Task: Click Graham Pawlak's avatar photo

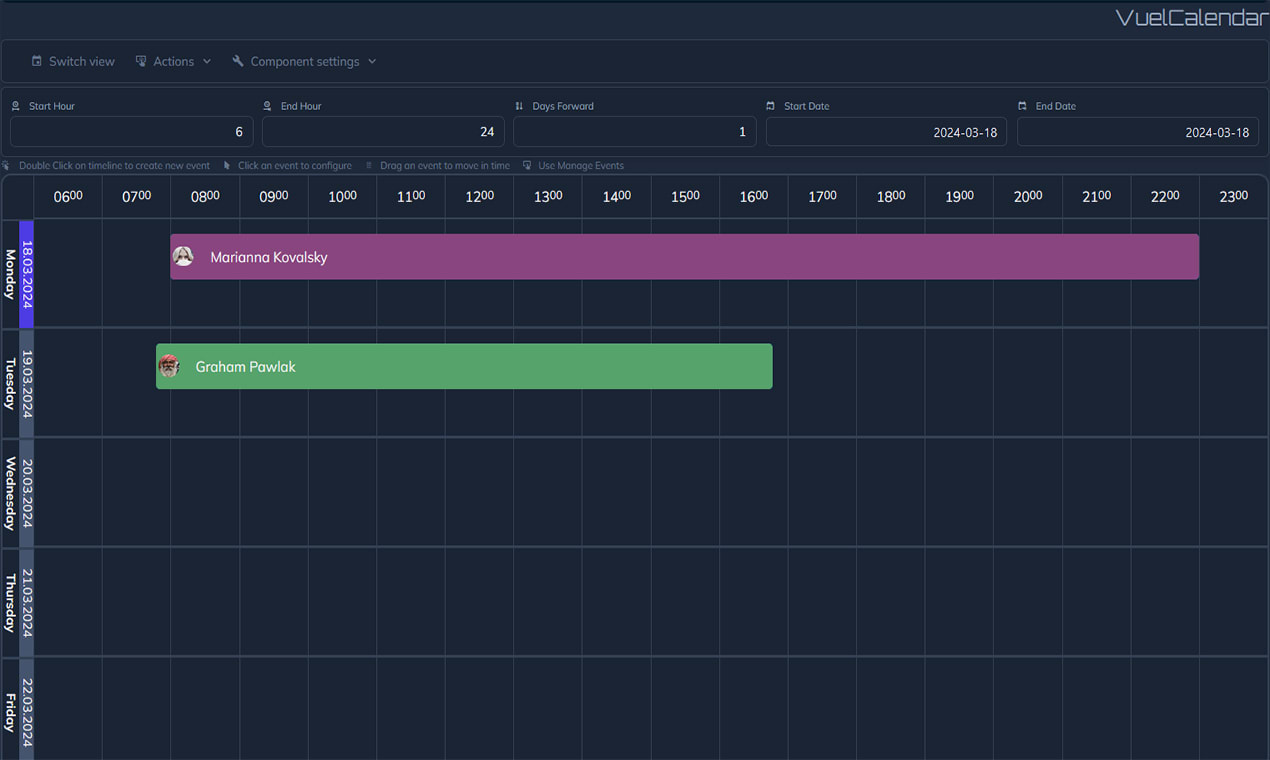Action: point(169,366)
